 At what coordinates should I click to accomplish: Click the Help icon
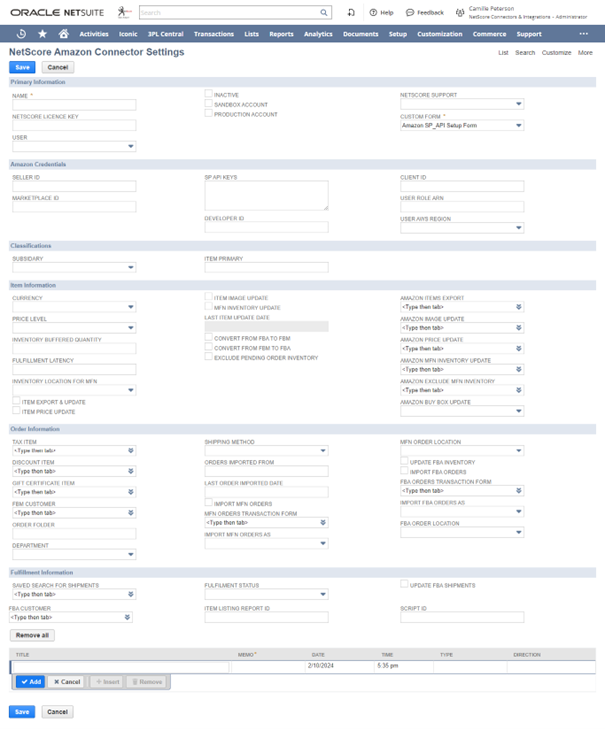point(373,13)
